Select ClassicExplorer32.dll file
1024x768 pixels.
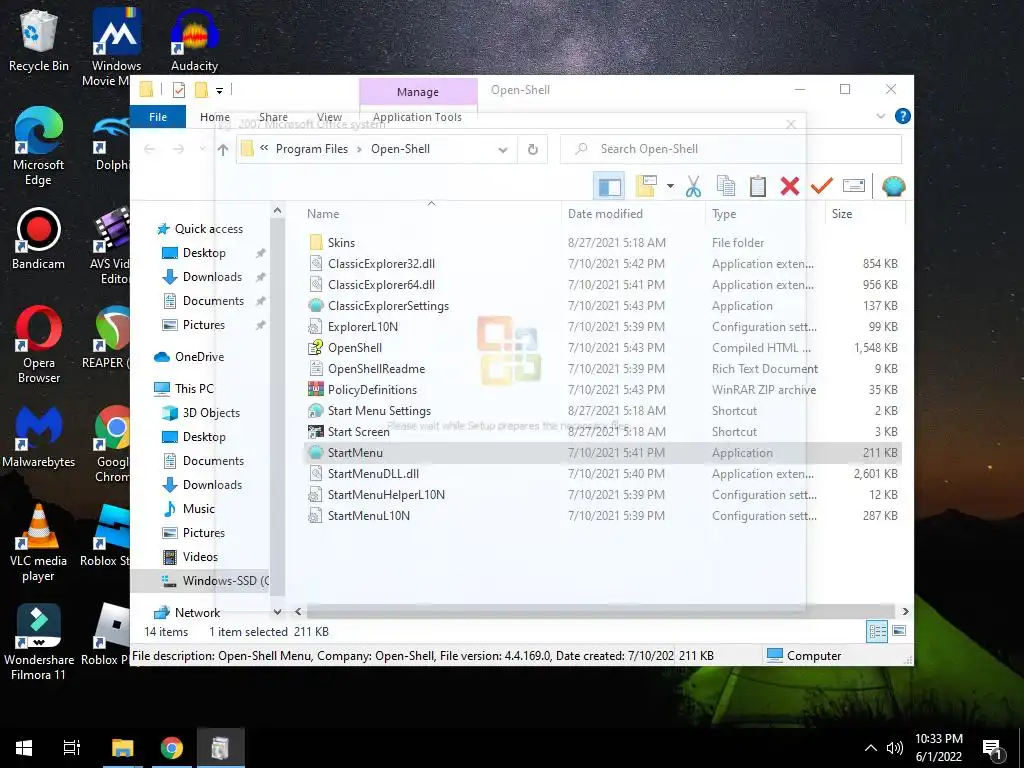(x=381, y=264)
